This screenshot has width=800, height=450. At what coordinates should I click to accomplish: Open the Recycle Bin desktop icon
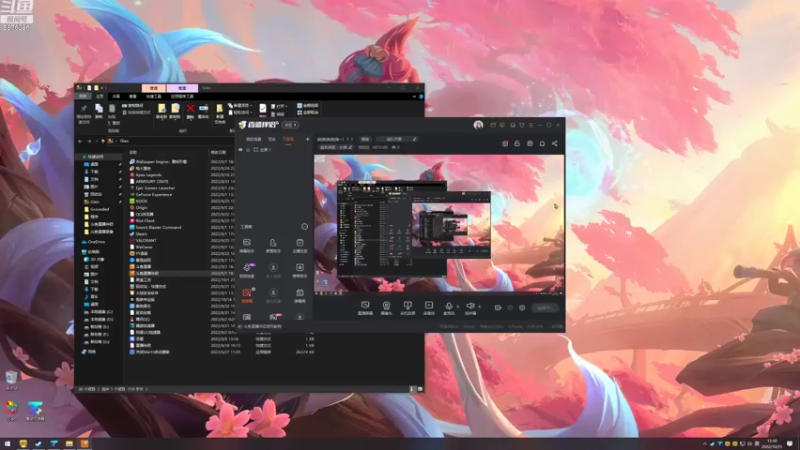pos(11,380)
